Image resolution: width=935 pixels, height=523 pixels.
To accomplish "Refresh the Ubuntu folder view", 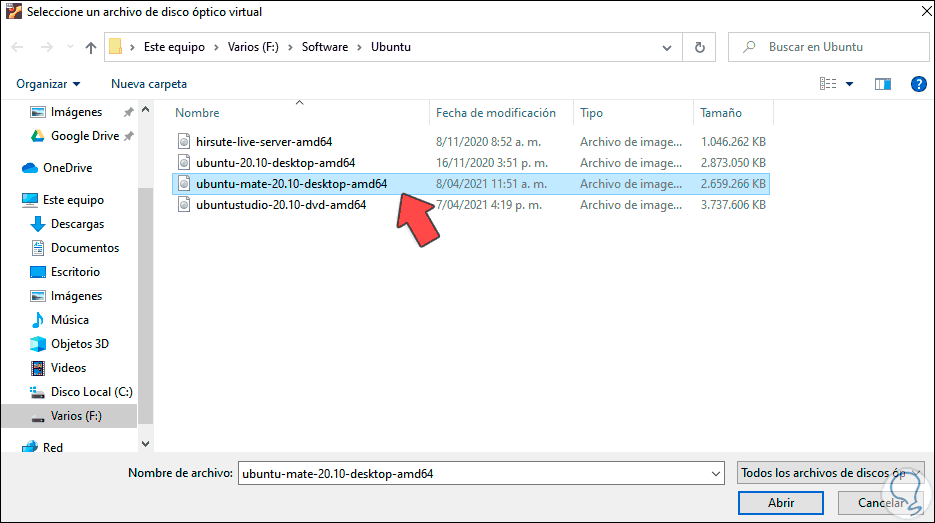I will tap(699, 47).
